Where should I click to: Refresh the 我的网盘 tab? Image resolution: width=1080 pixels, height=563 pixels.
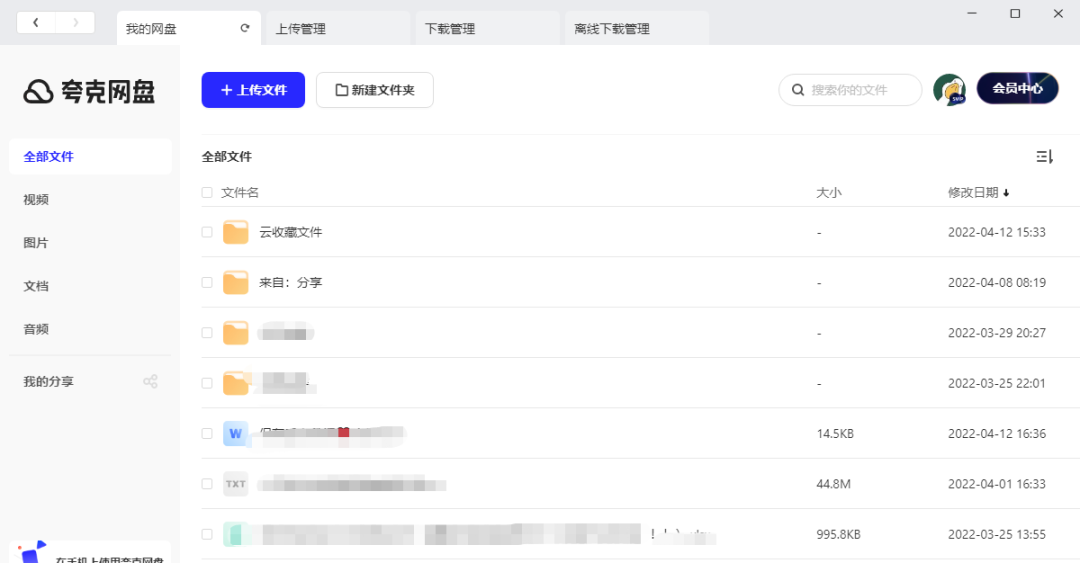[x=245, y=28]
